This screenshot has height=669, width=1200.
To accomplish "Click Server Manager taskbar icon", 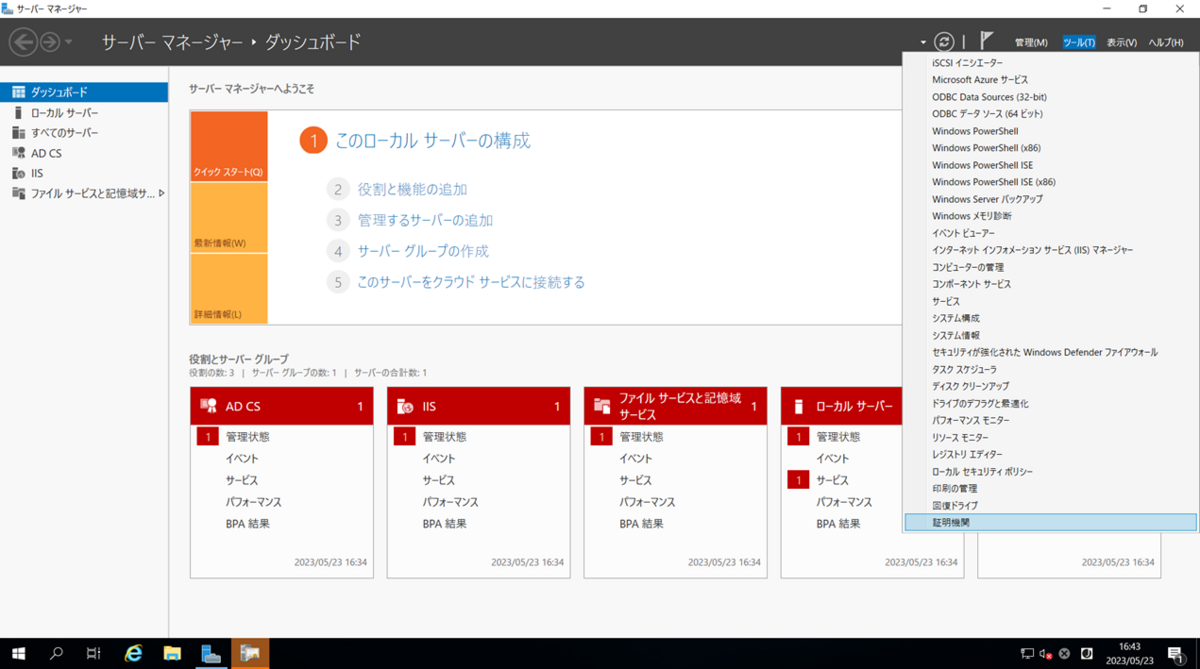I will (x=211, y=653).
